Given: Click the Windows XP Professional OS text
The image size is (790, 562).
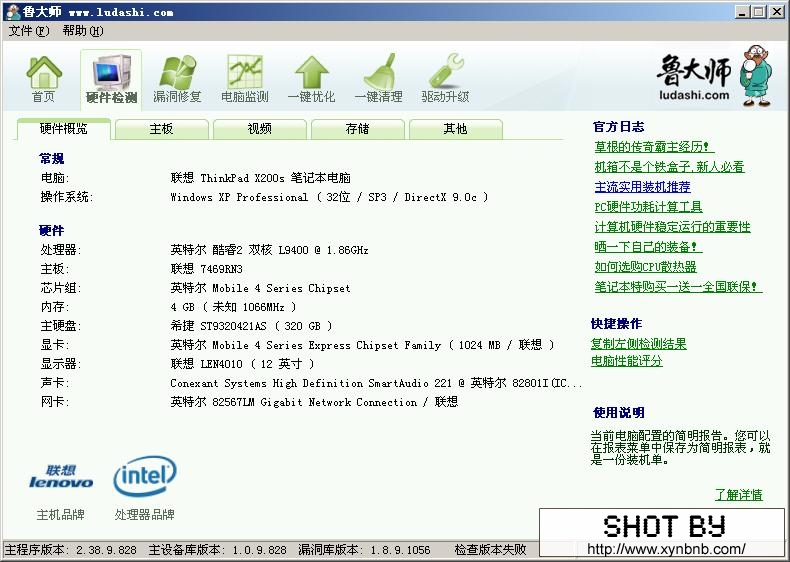Looking at the screenshot, I should coord(329,197).
